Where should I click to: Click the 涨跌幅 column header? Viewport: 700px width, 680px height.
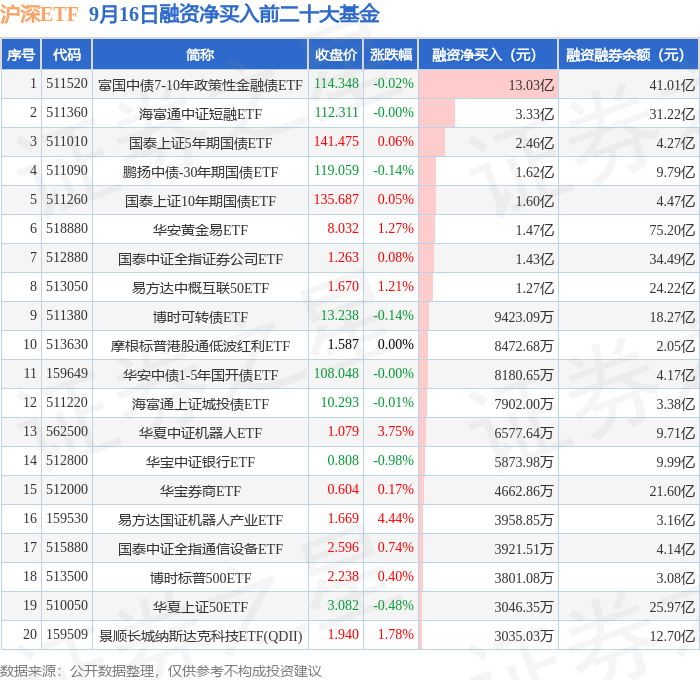[391, 54]
